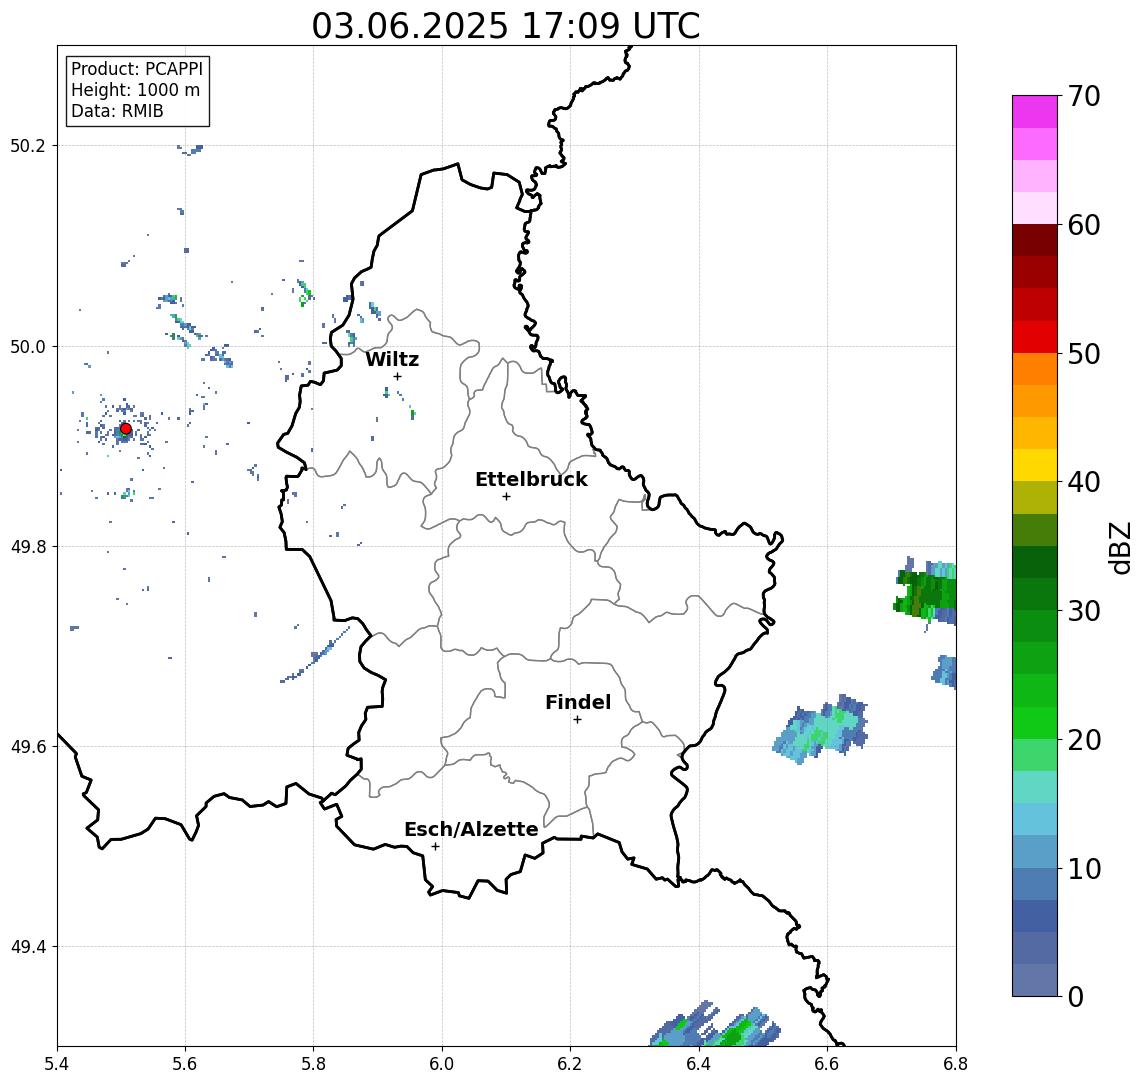Click the red radar station marker

pyautogui.click(x=126, y=429)
